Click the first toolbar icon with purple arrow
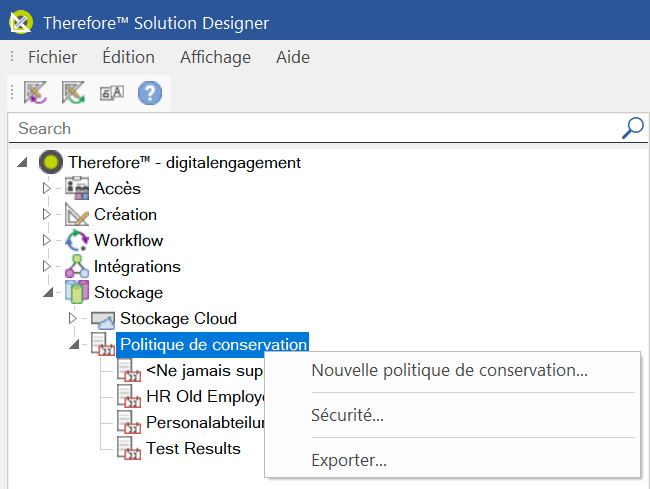The width and height of the screenshot is (650, 489). (36, 93)
